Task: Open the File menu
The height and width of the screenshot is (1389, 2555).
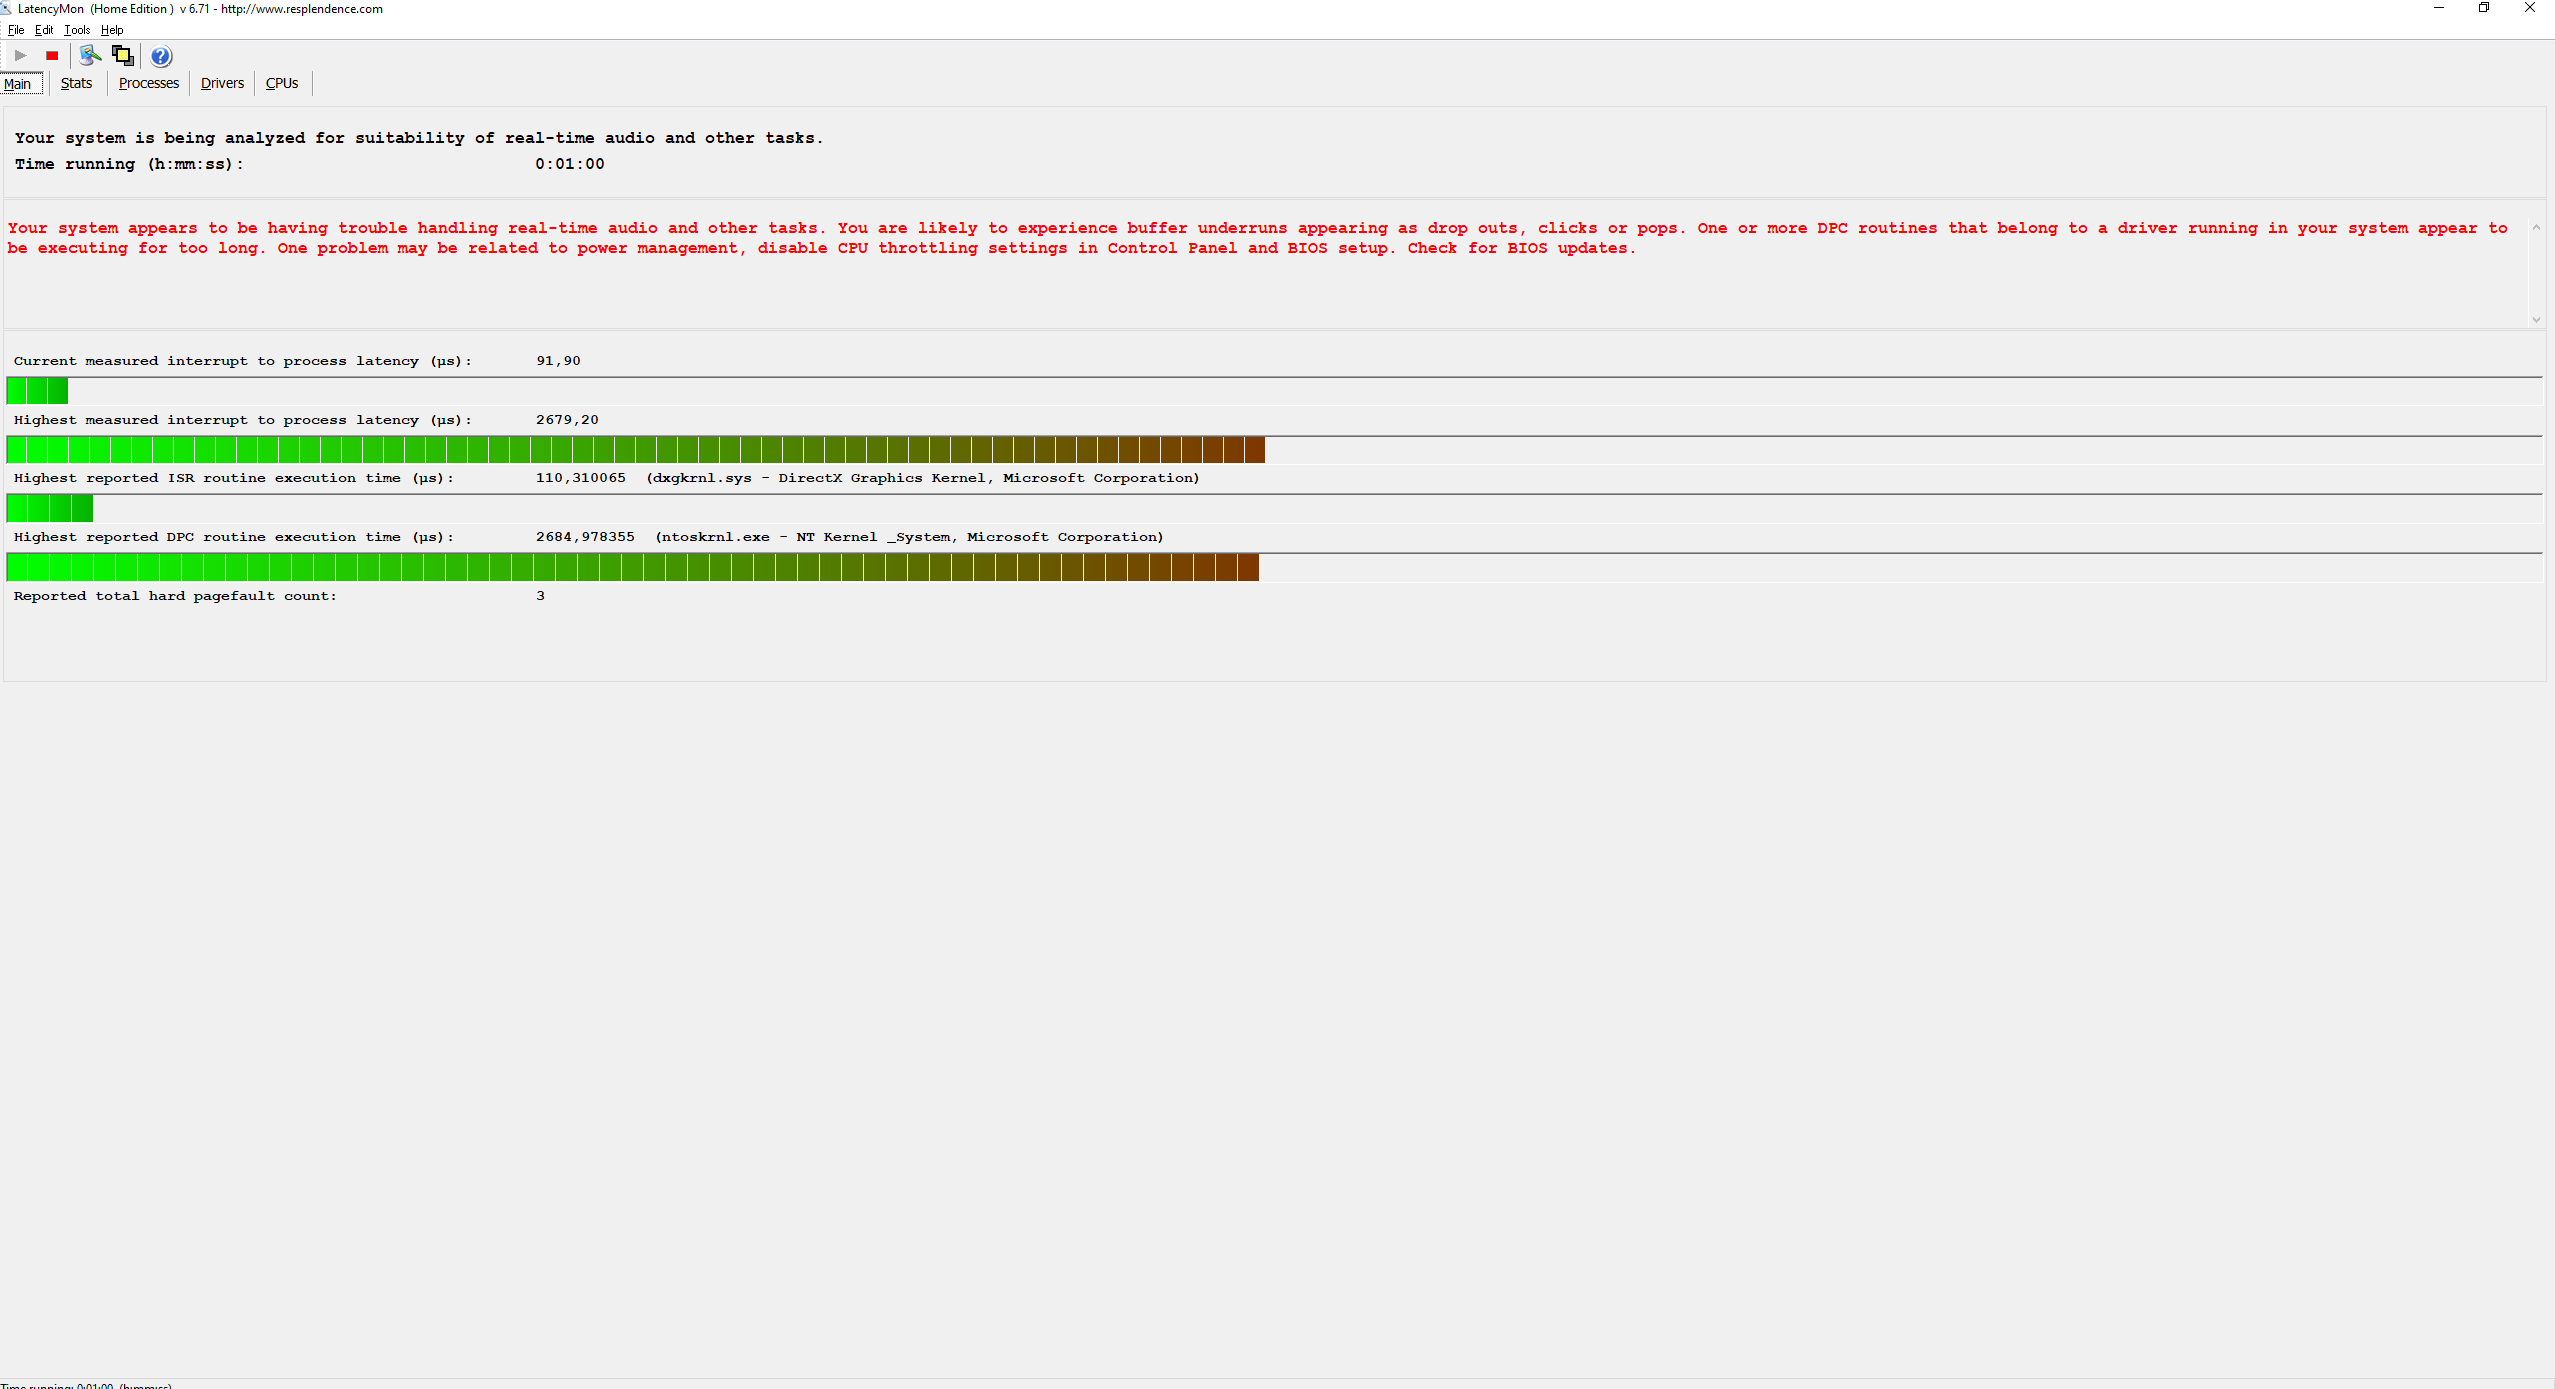Action: point(16,30)
